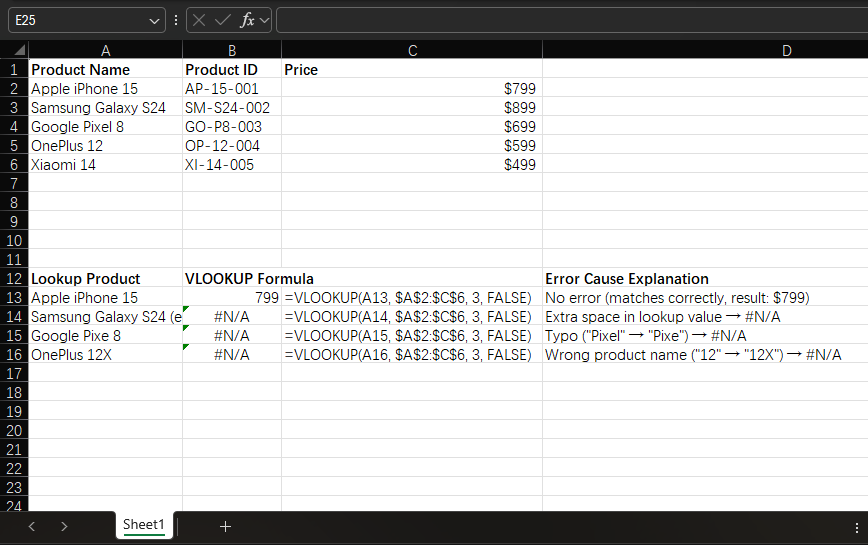The width and height of the screenshot is (868, 545).
Task: Select the OnePlus 12X lookup cell
Action: 105,355
